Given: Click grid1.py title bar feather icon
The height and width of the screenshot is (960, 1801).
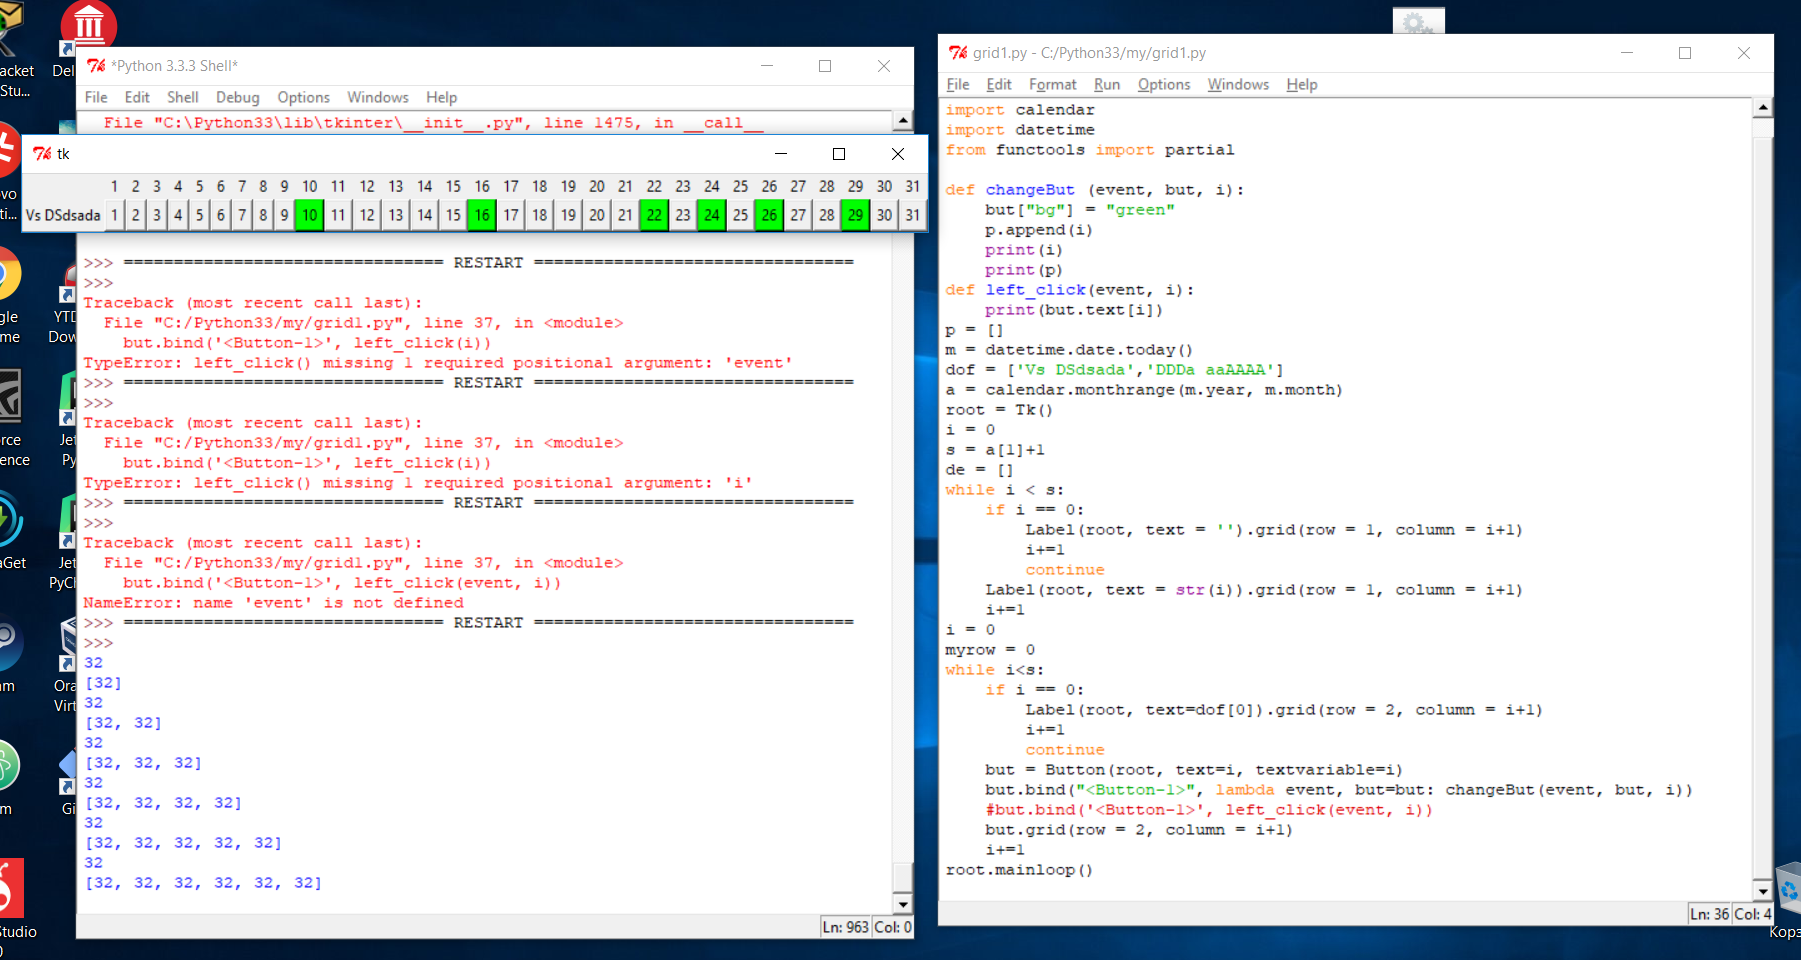Looking at the screenshot, I should click(958, 52).
